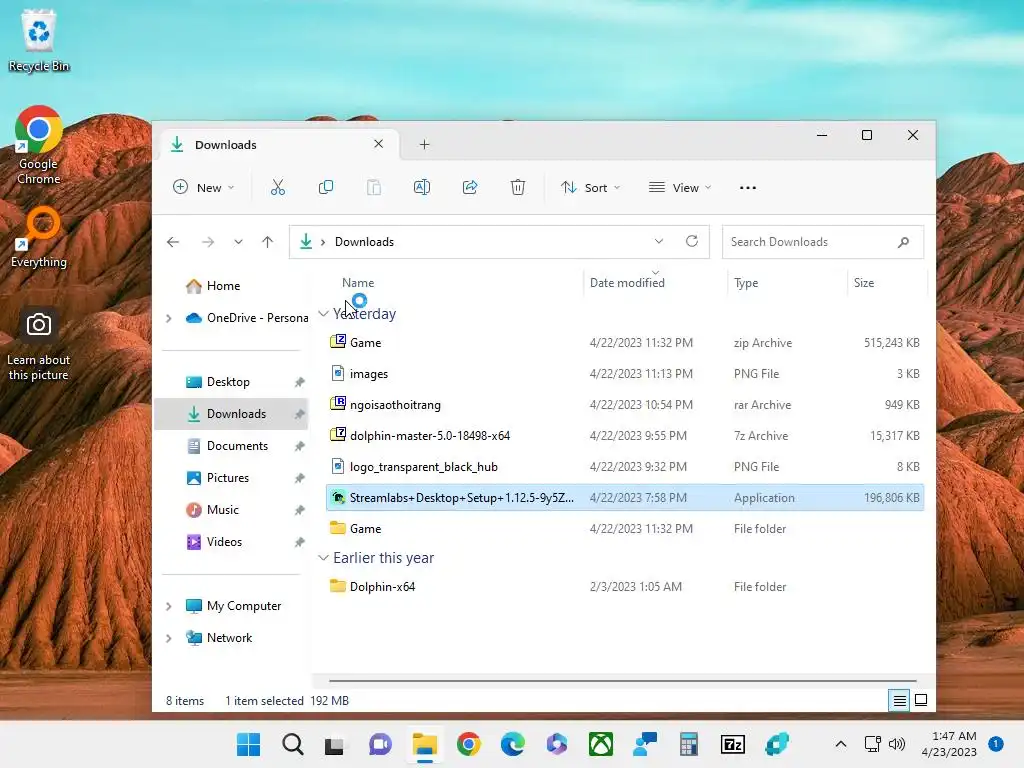The height and width of the screenshot is (768, 1024).
Task: Click the Delete trash can icon
Action: coord(518,187)
